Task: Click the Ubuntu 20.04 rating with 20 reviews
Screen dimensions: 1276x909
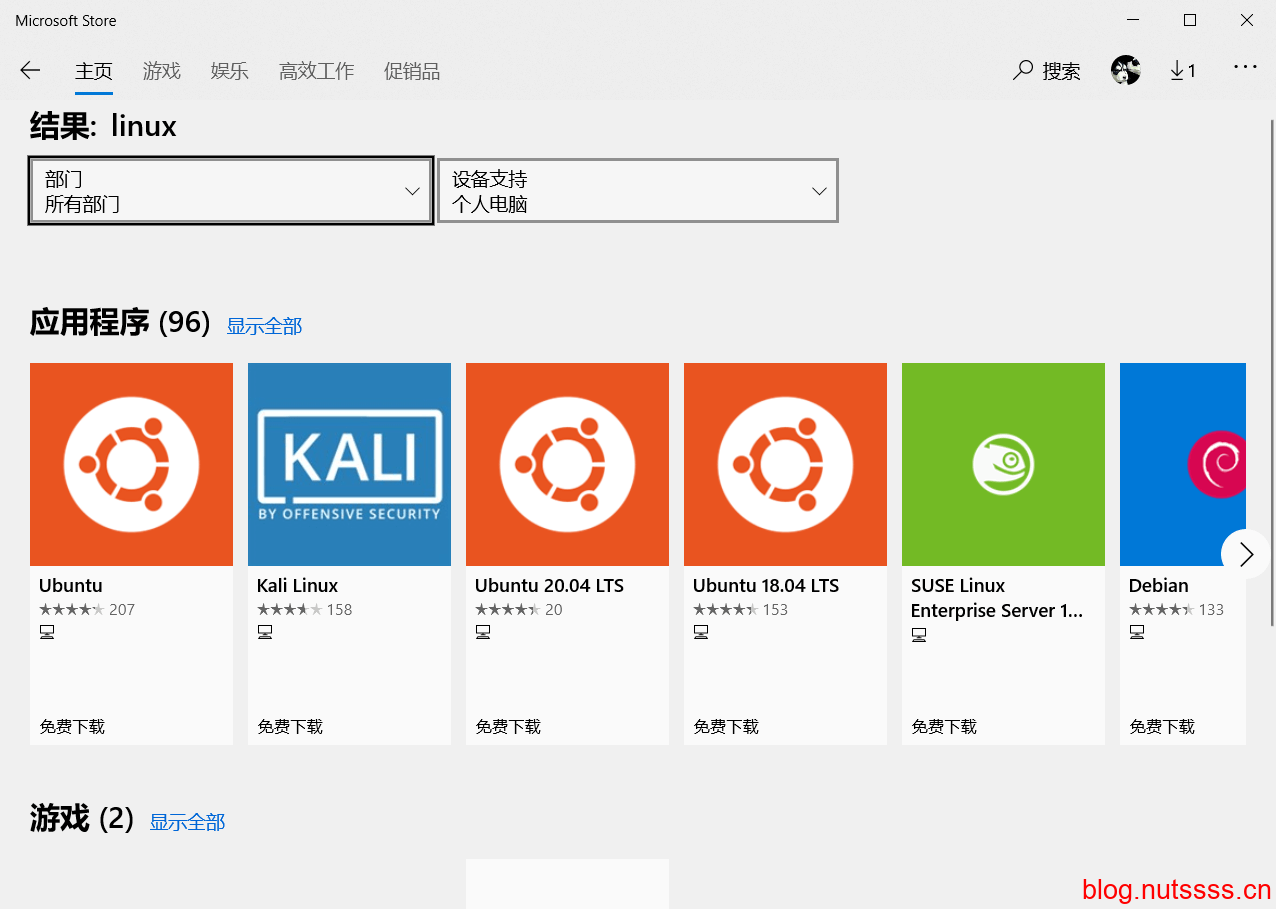Action: (519, 610)
